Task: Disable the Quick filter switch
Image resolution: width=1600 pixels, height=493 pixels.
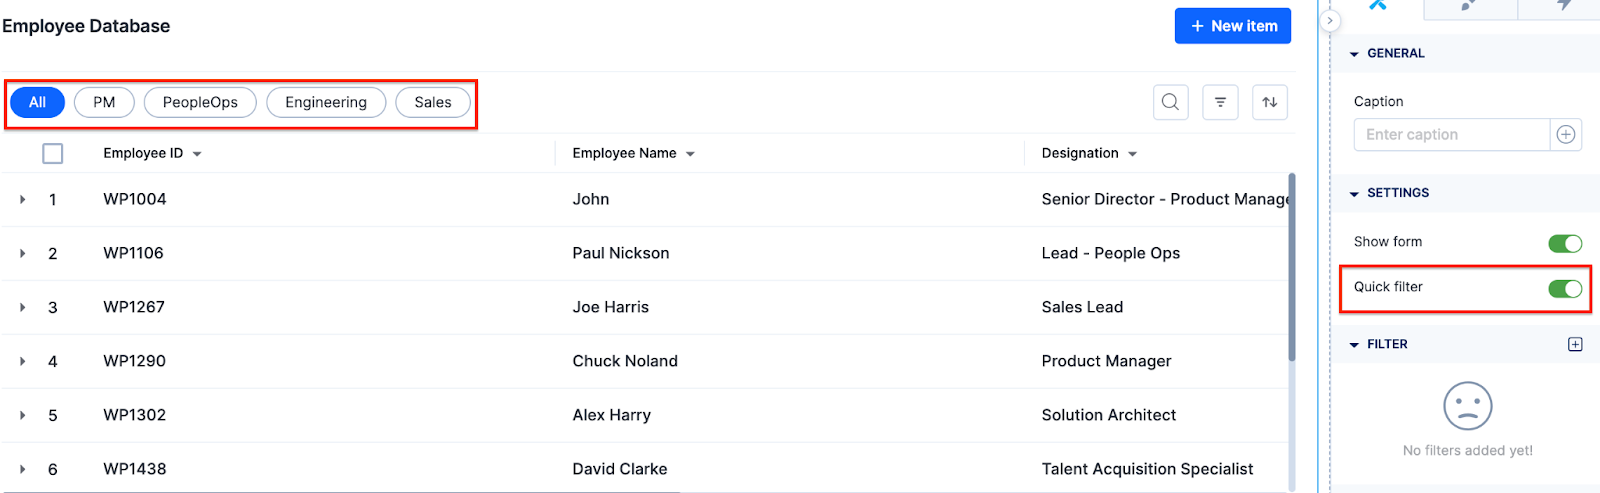Action: pos(1565,288)
